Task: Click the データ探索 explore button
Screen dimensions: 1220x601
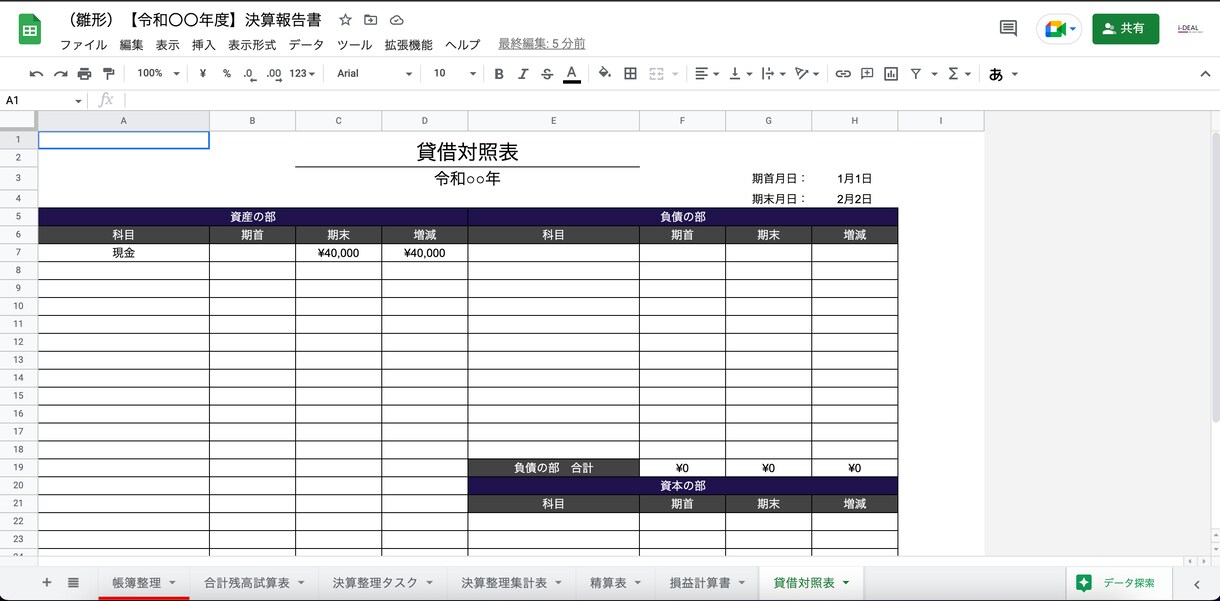Action: click(x=1117, y=582)
